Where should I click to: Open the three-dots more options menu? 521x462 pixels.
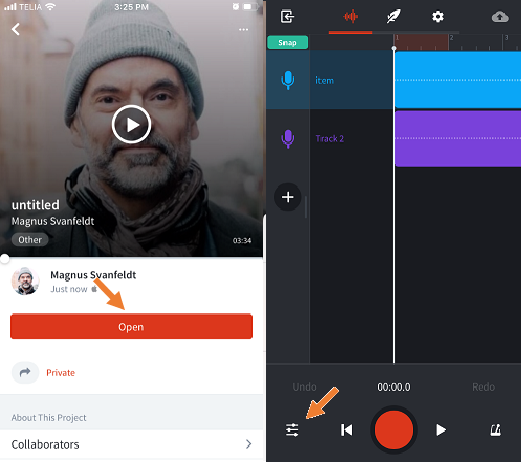click(243, 30)
